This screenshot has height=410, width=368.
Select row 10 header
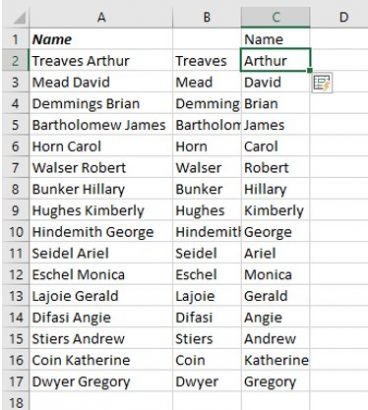click(16, 232)
